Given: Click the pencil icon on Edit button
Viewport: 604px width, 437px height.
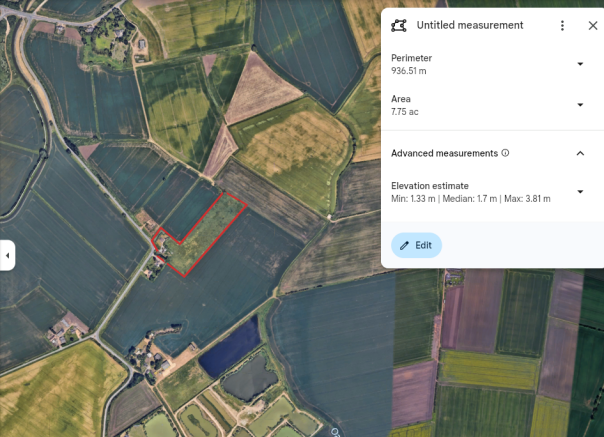Looking at the screenshot, I should [x=405, y=245].
